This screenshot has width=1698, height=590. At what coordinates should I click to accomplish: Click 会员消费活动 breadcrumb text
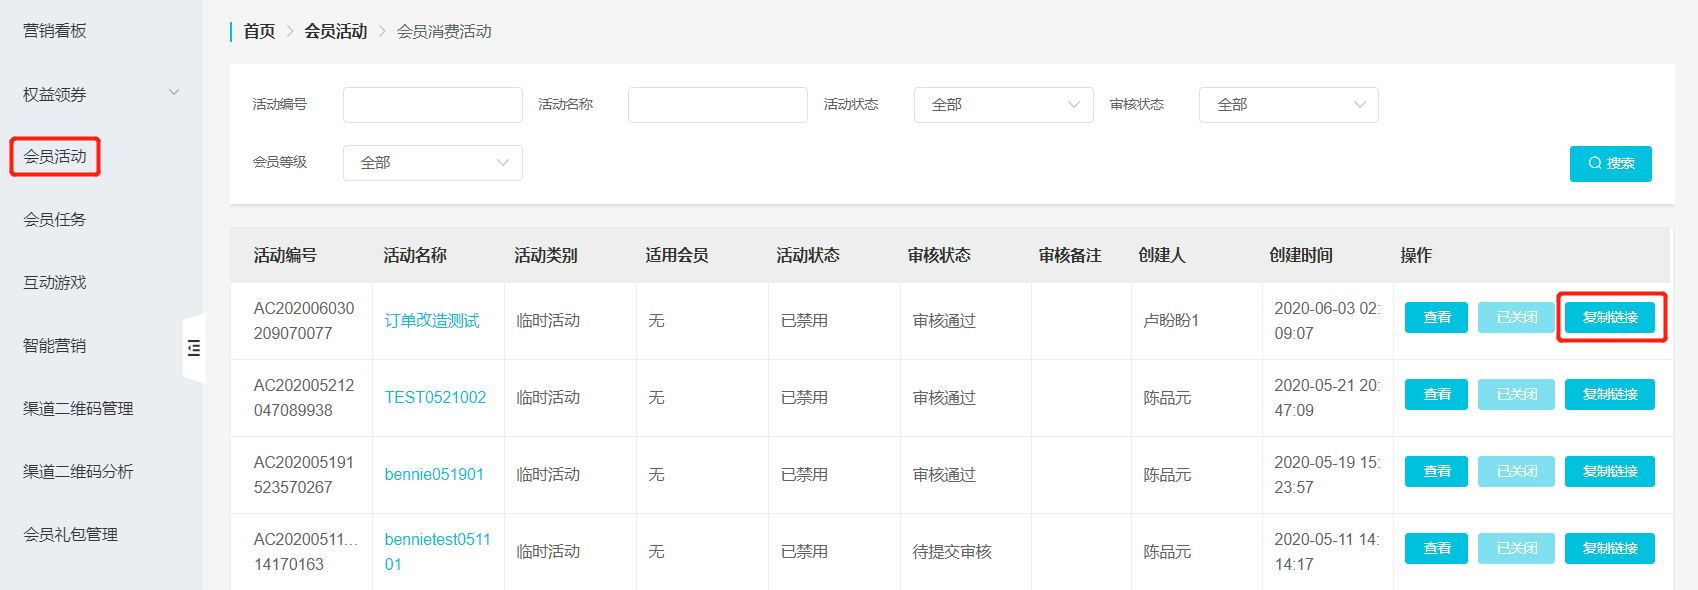pos(444,32)
